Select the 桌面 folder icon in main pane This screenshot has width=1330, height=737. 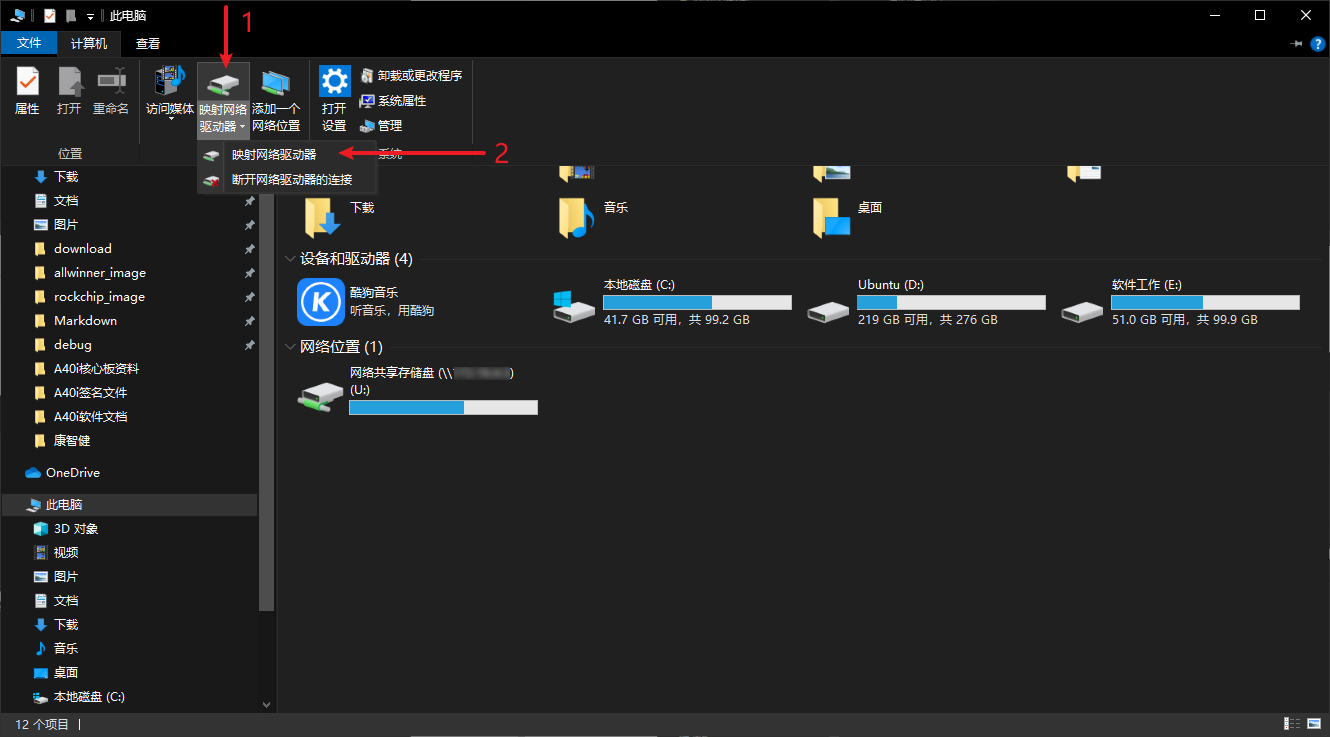(830, 216)
